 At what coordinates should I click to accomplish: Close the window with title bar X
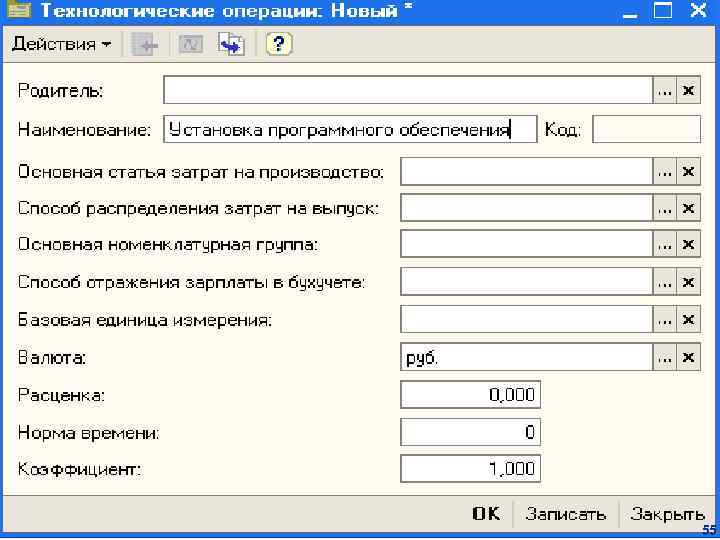pos(698,10)
